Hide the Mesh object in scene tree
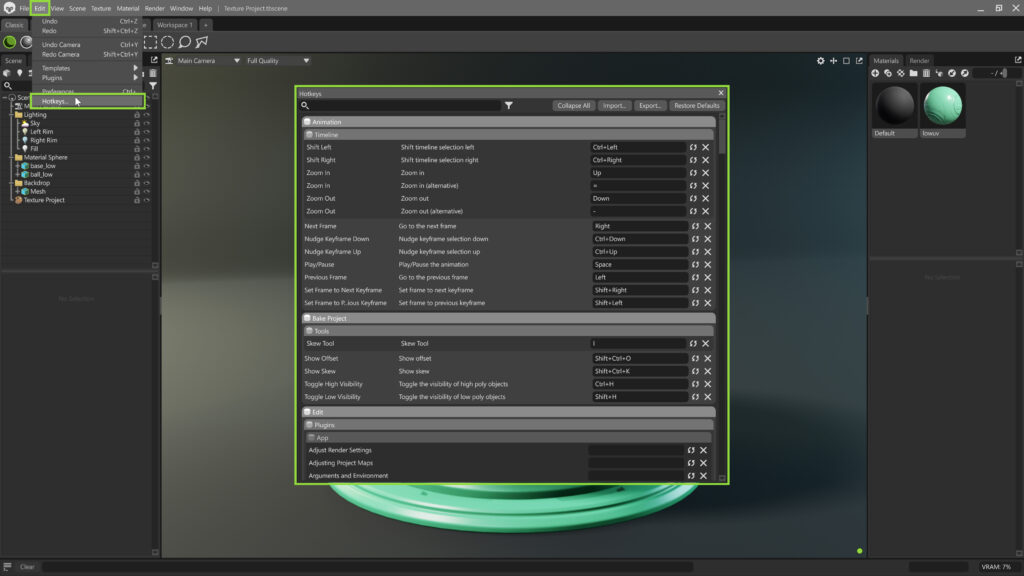 pyautogui.click(x=146, y=191)
